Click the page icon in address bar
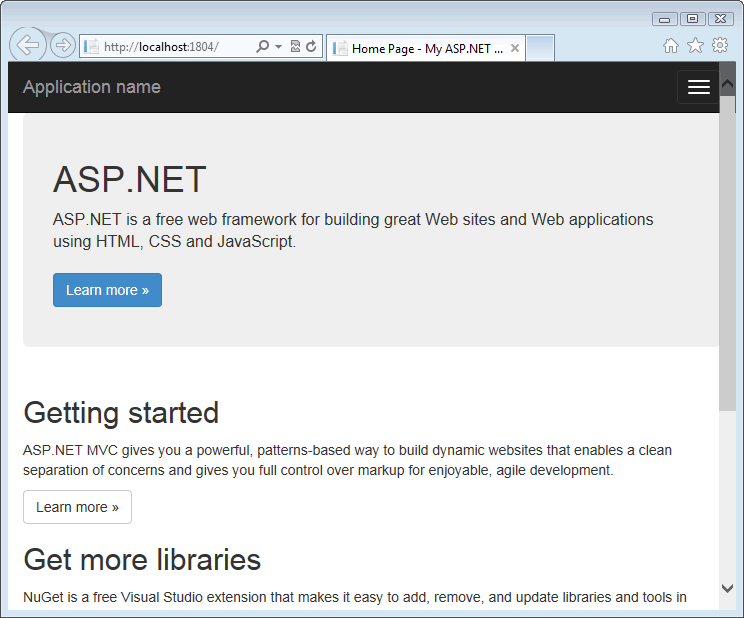 [x=91, y=46]
